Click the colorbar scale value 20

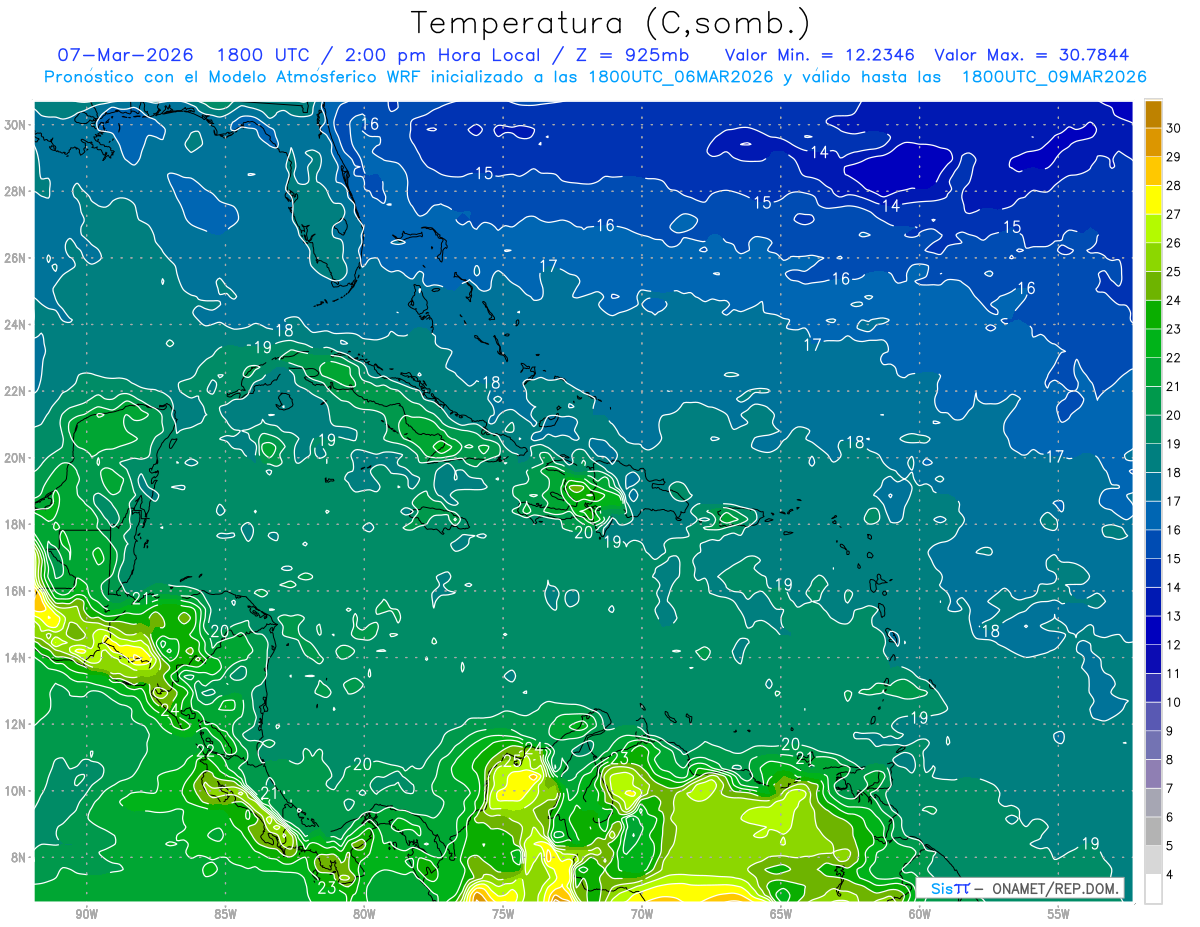click(1173, 415)
